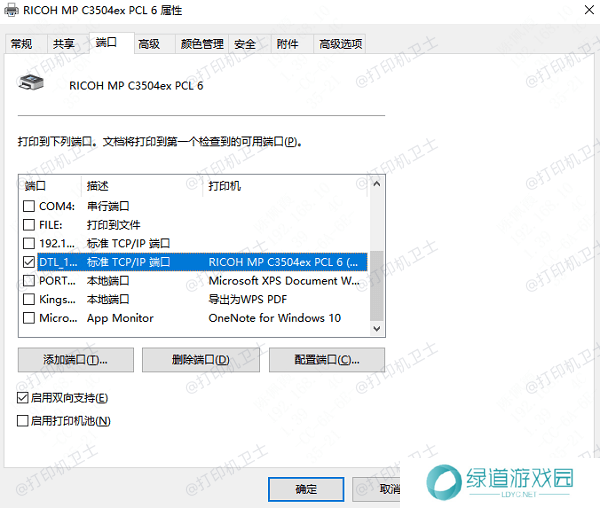Tick the FILE print-to-file port checkbox
The width and height of the screenshot is (600, 508).
coord(28,225)
